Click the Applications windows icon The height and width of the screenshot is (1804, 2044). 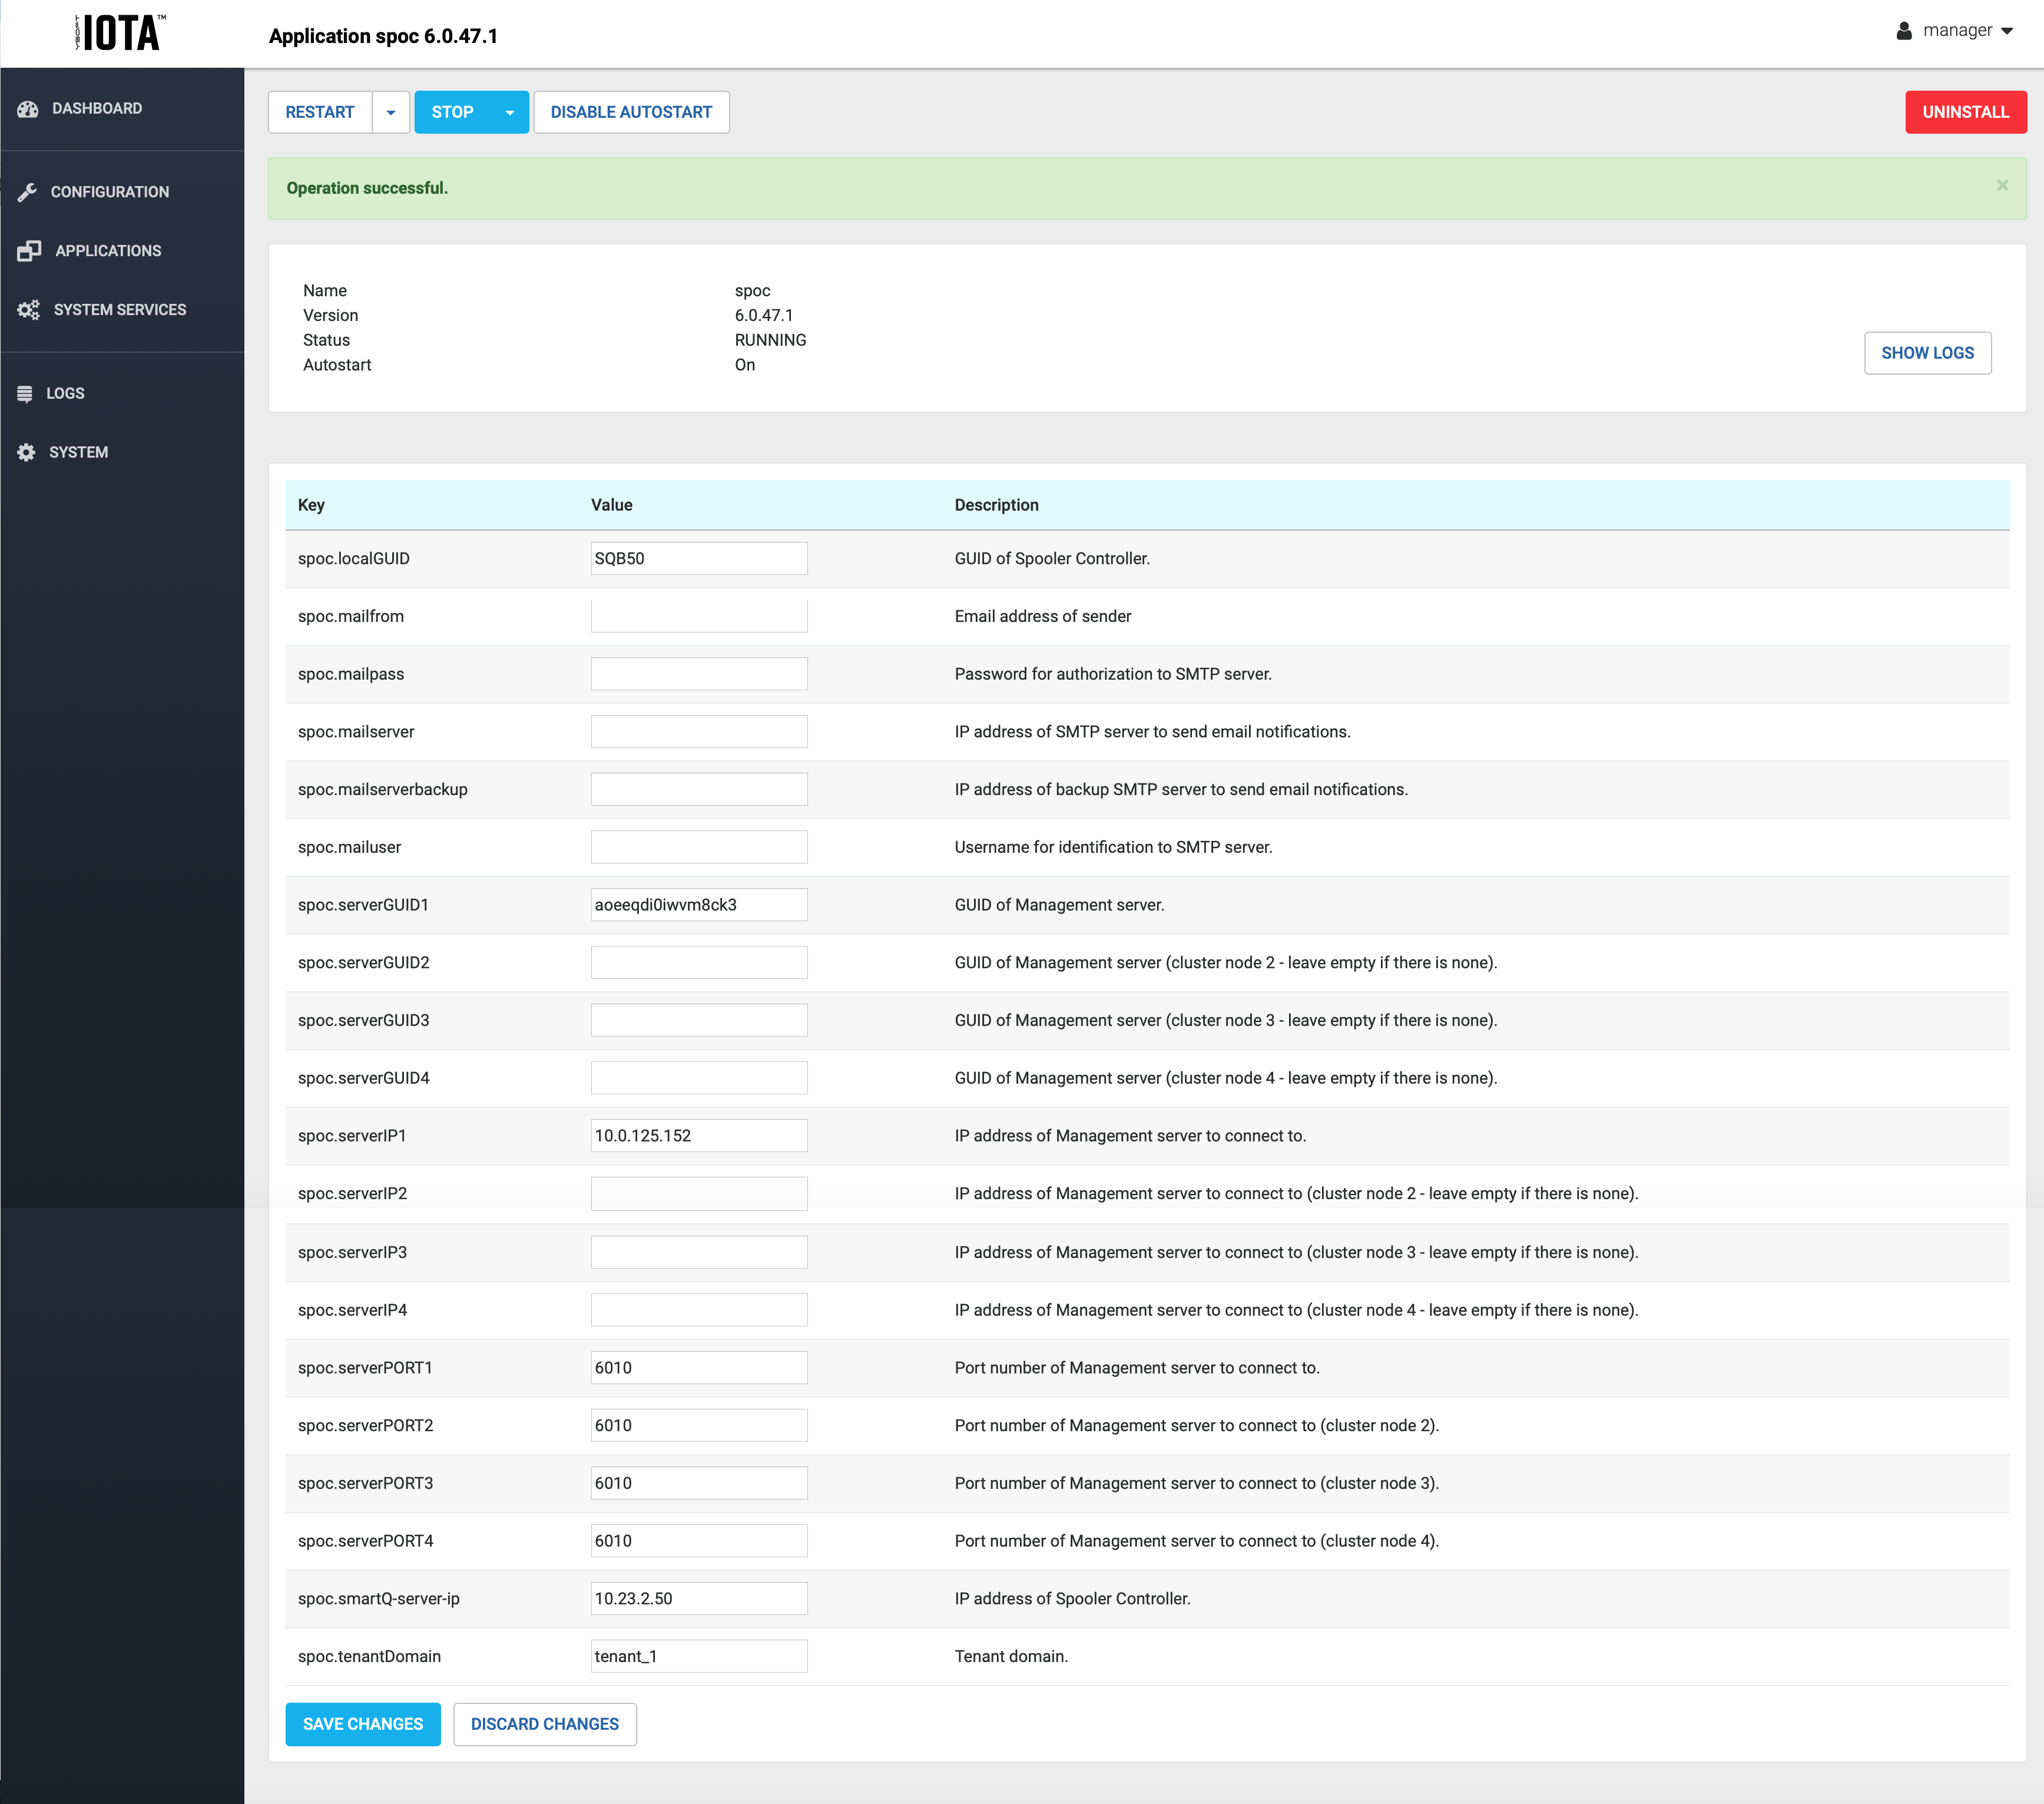click(29, 251)
